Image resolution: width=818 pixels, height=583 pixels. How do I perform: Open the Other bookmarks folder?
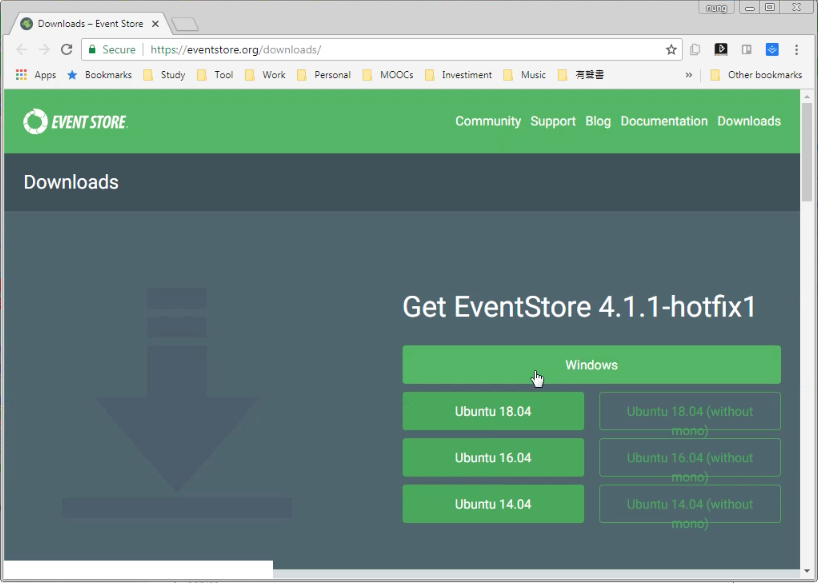tap(756, 75)
